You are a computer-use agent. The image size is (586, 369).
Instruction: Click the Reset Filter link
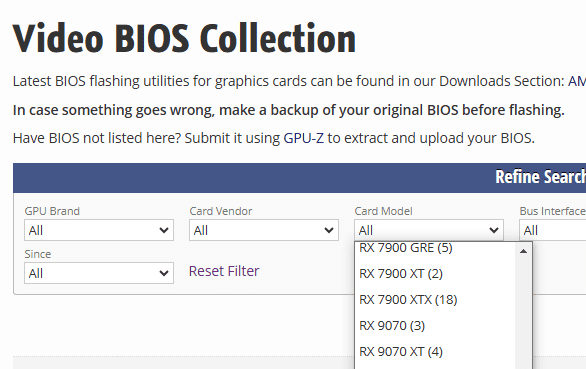point(224,271)
